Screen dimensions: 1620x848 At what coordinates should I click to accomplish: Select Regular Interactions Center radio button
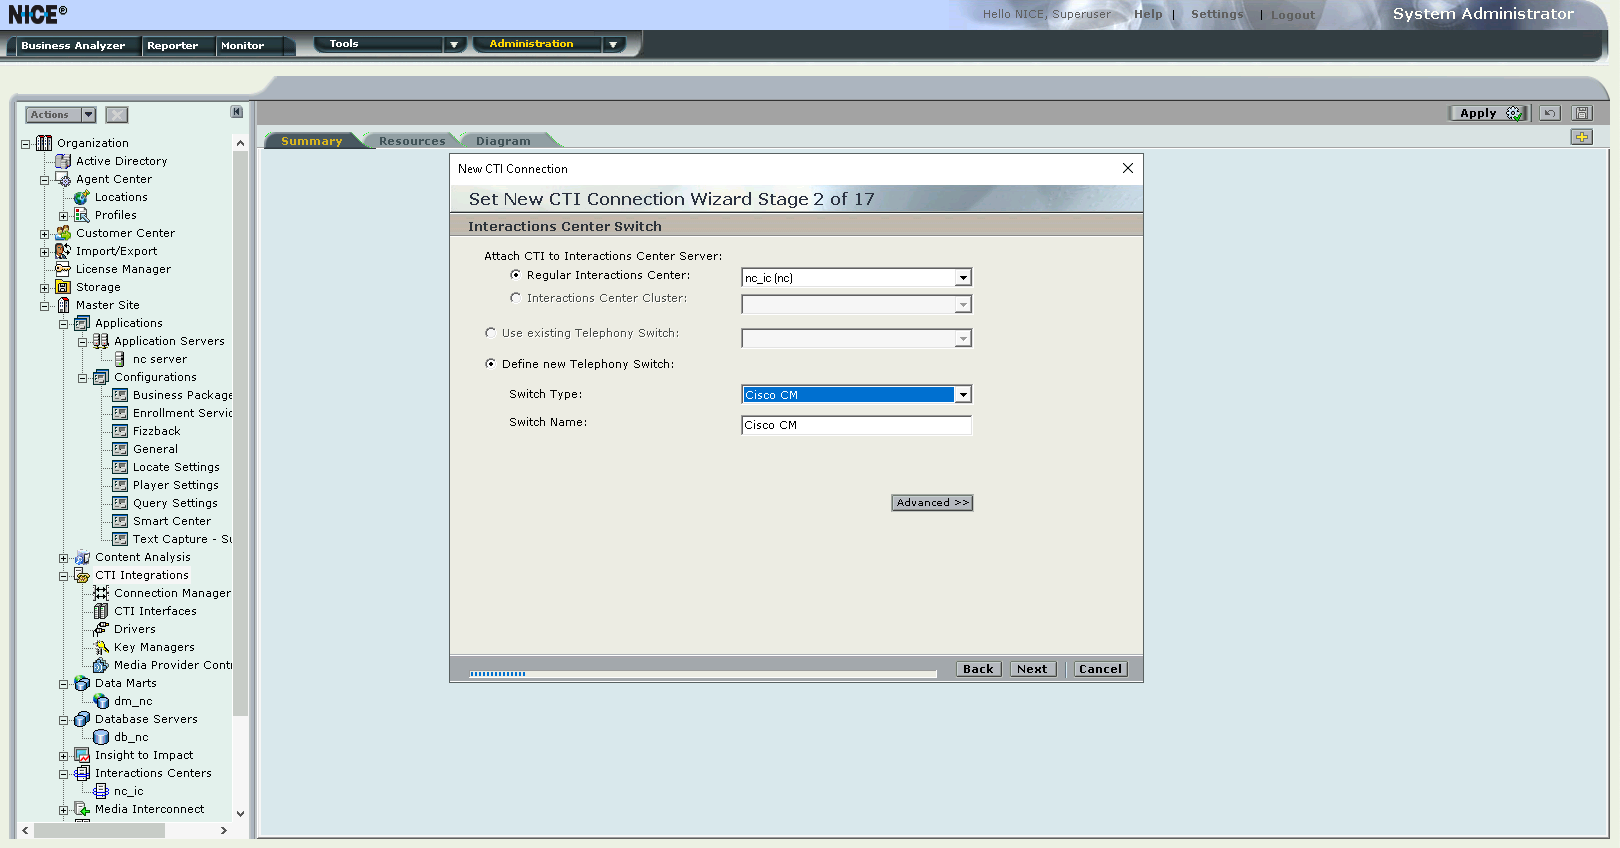[x=516, y=275]
